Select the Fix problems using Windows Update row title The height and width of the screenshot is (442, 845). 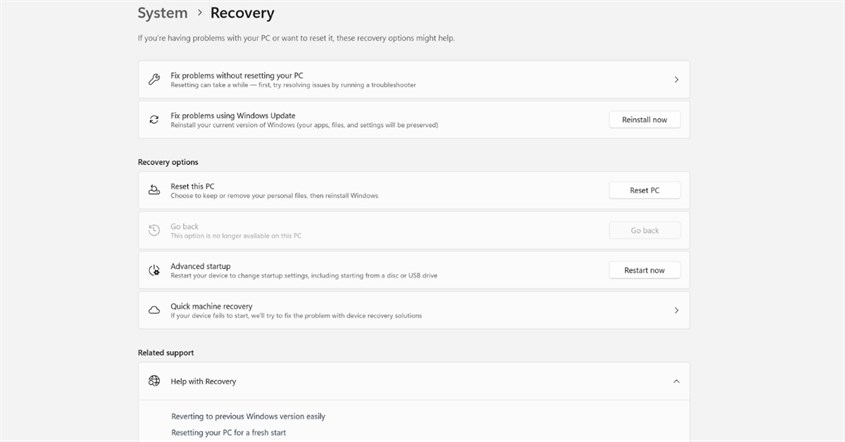coord(233,115)
